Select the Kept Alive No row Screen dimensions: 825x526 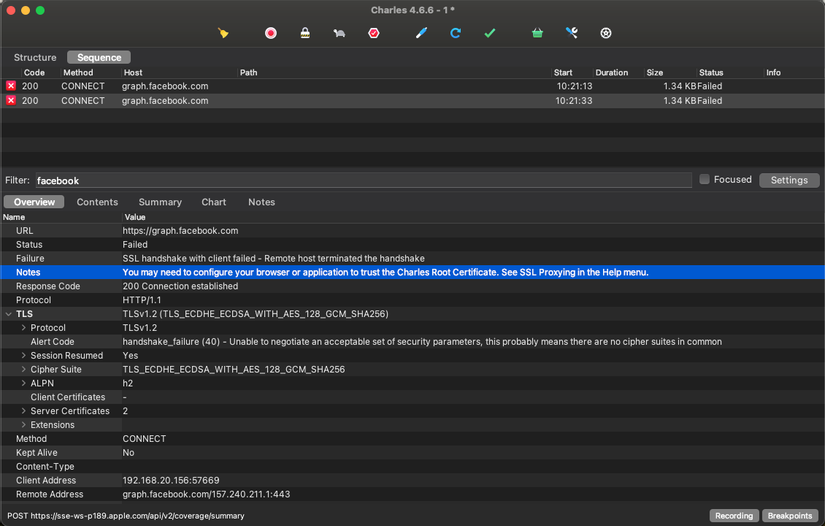pyautogui.click(x=412, y=452)
